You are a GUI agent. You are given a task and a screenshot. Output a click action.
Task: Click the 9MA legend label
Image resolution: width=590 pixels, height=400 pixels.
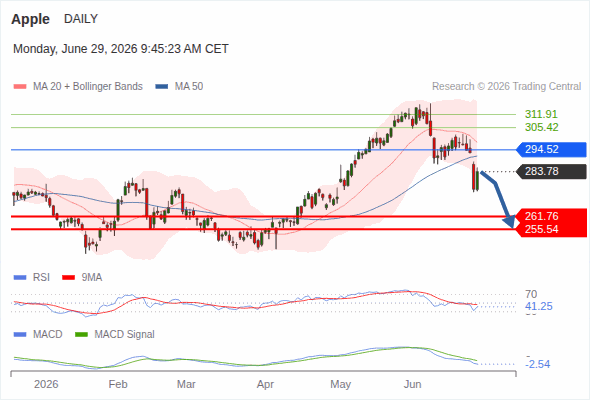(x=92, y=278)
